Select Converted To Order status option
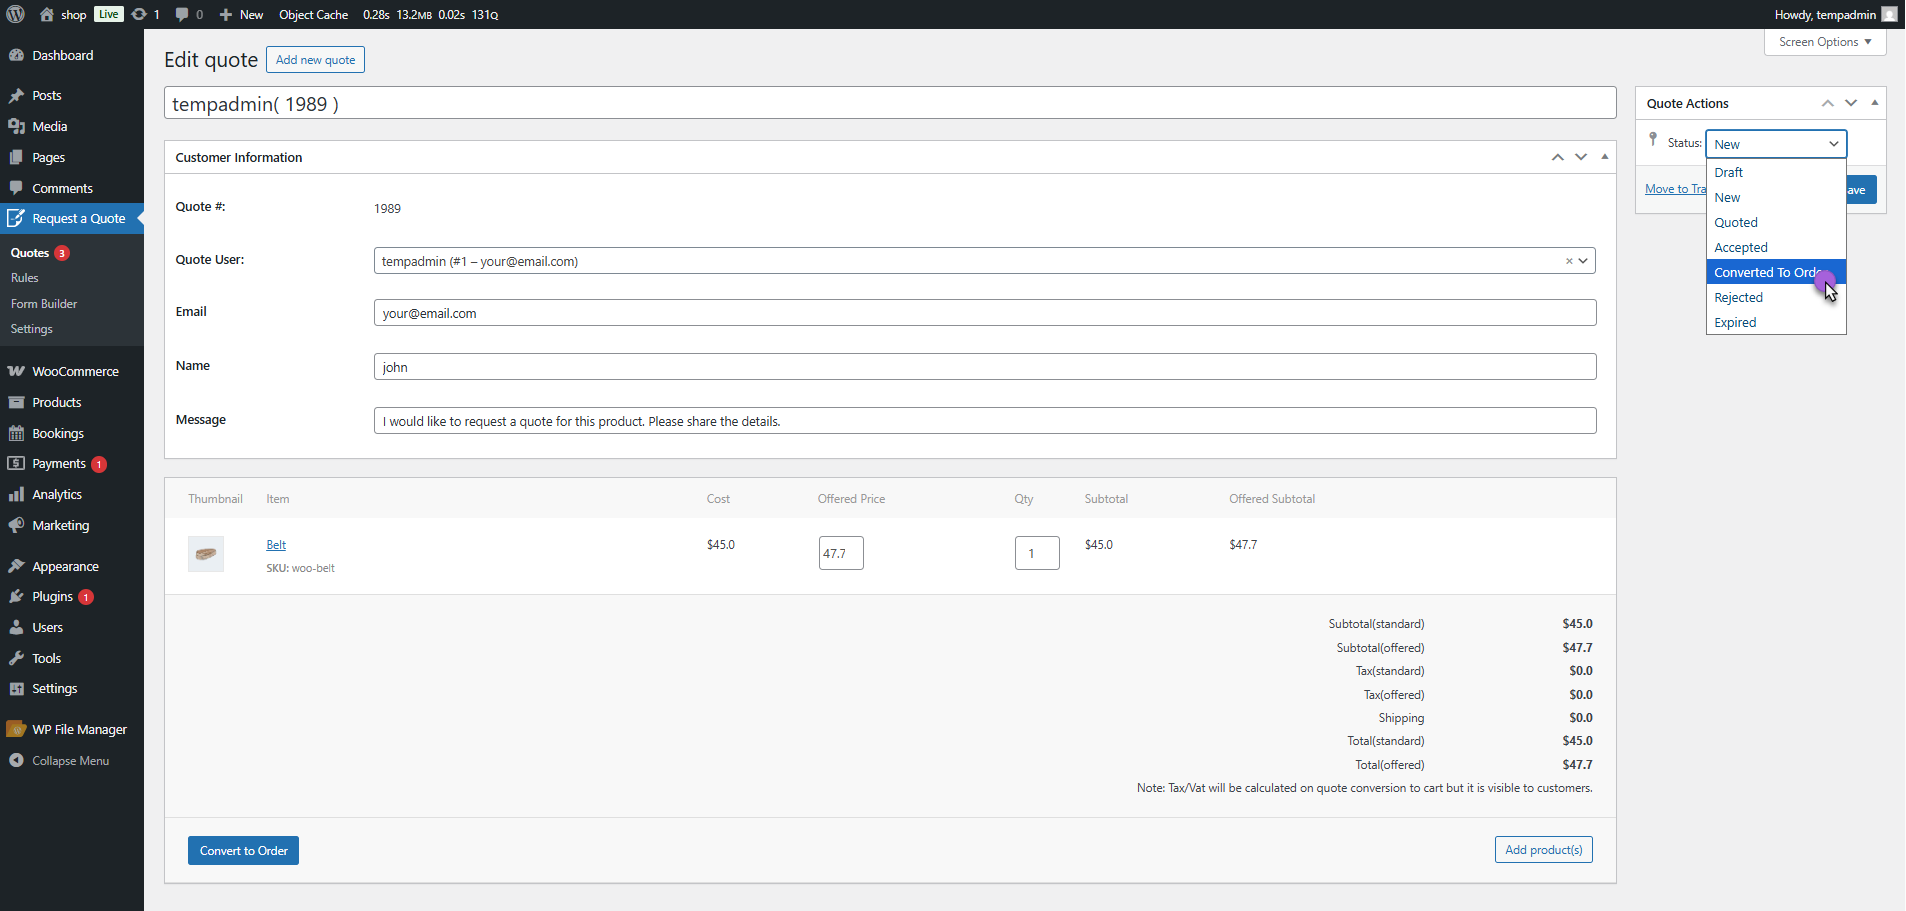 click(1765, 273)
